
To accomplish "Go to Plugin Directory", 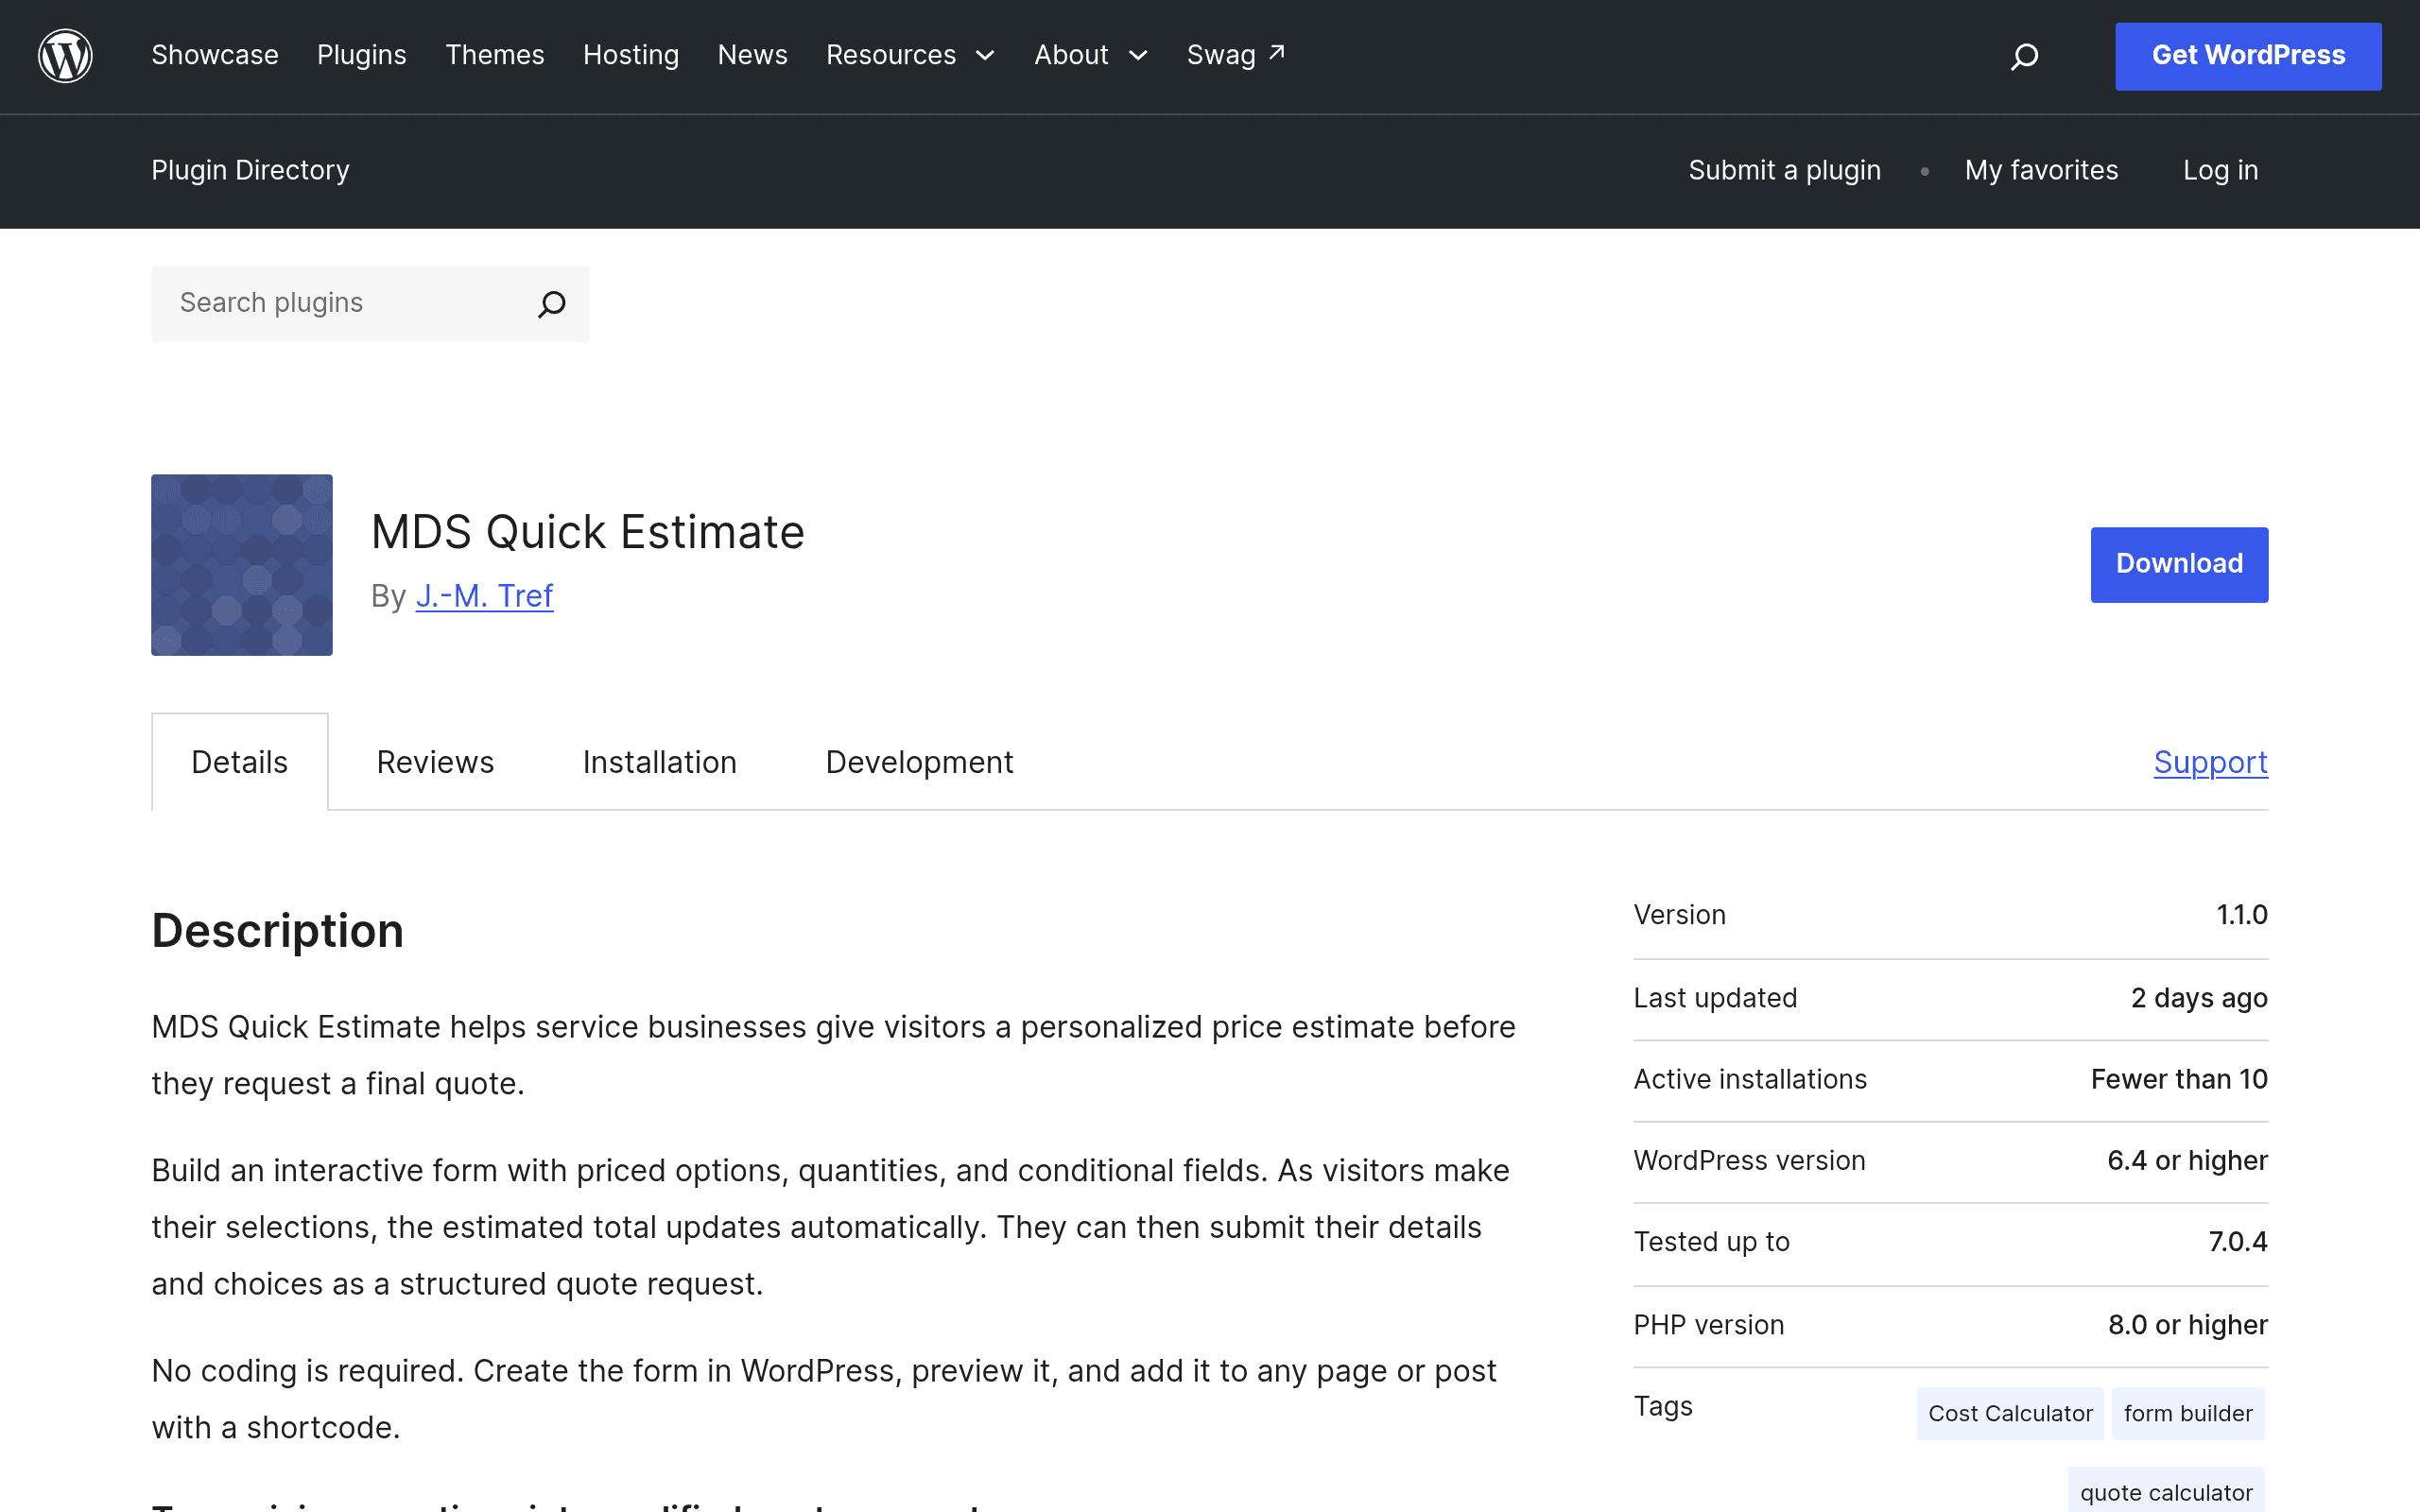I will (250, 170).
